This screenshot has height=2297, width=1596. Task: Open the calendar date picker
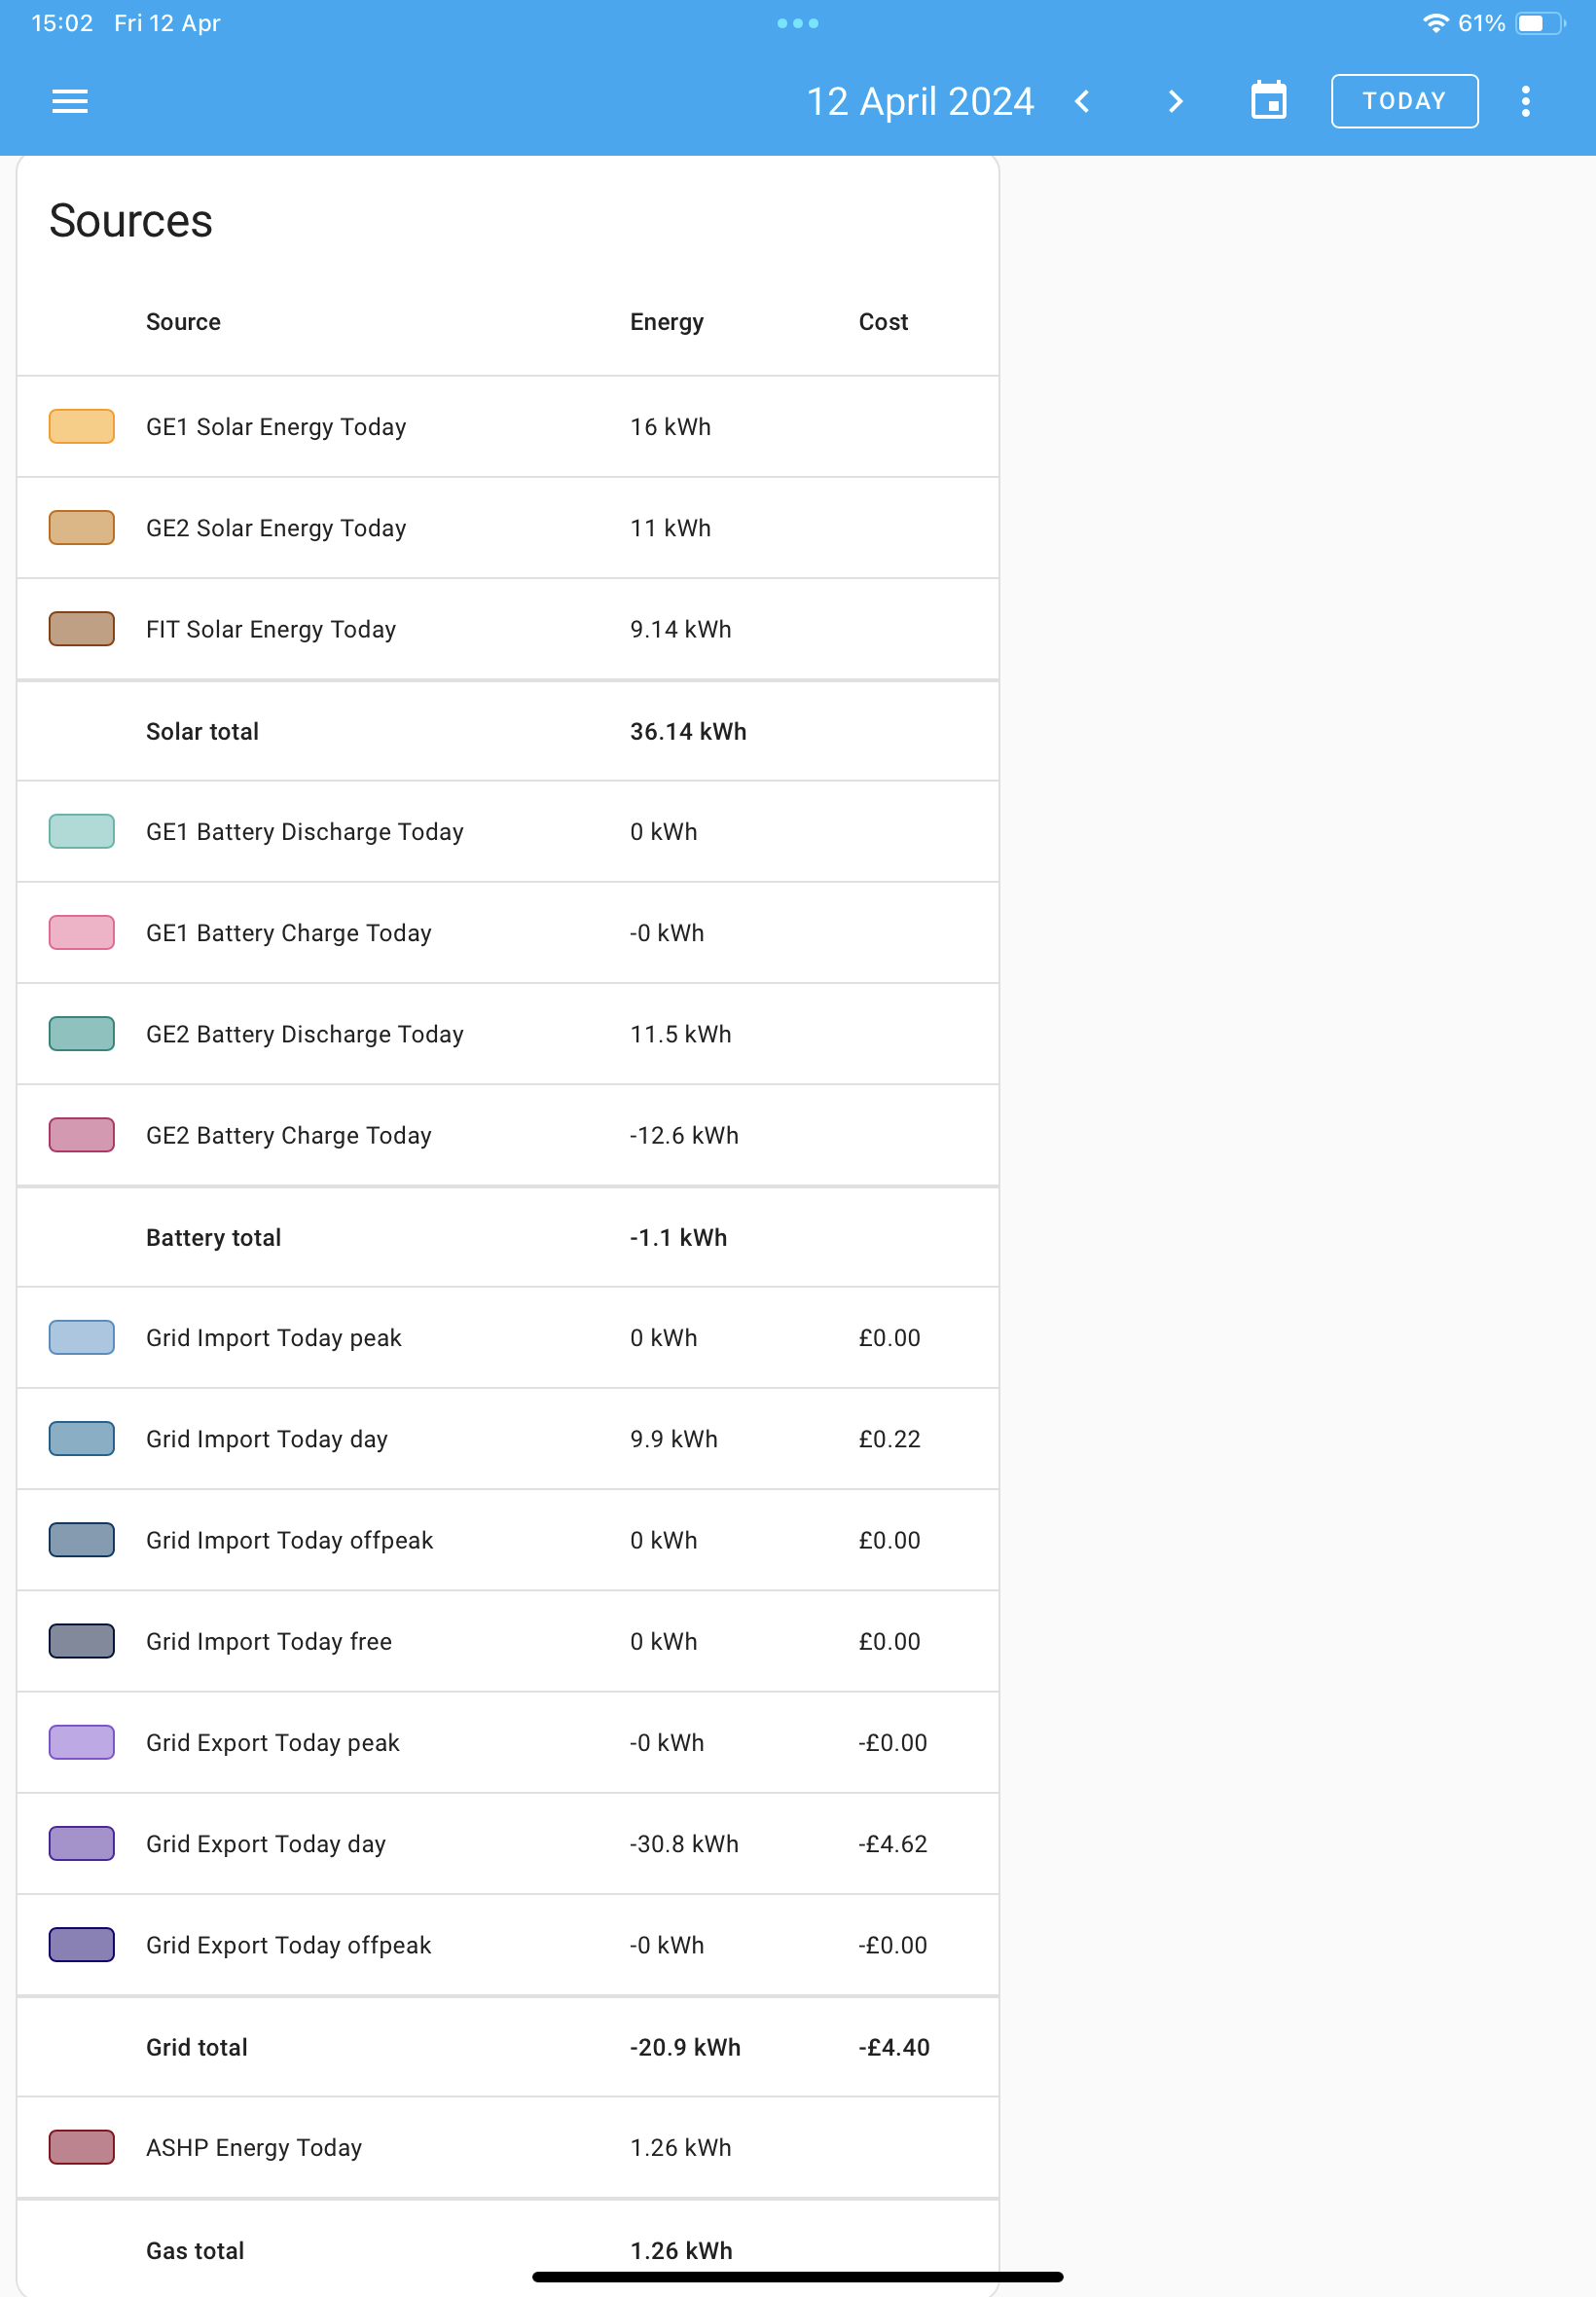(1269, 101)
